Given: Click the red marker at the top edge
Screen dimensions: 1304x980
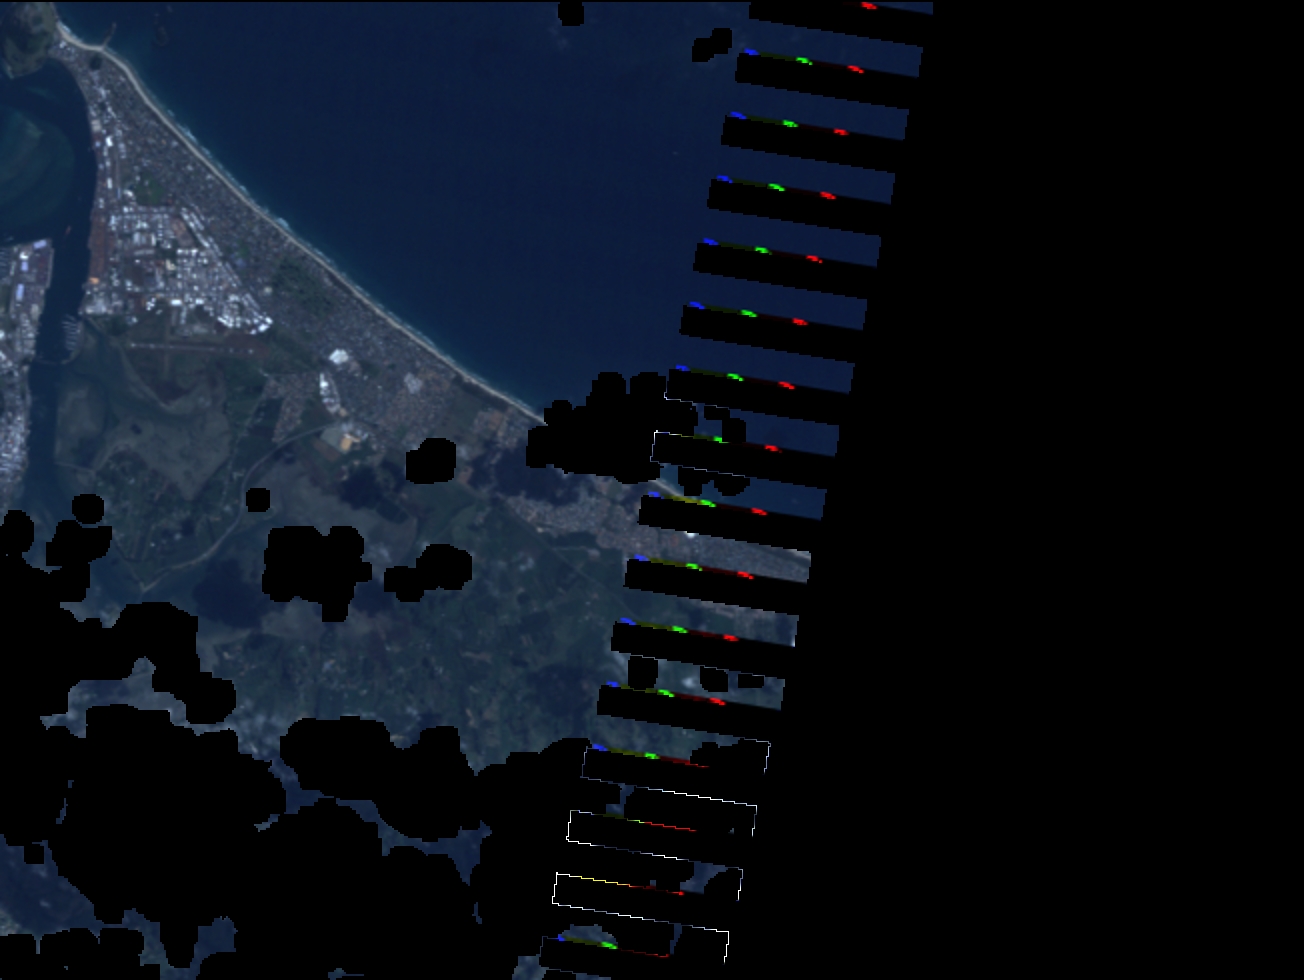Looking at the screenshot, I should coord(868,6).
